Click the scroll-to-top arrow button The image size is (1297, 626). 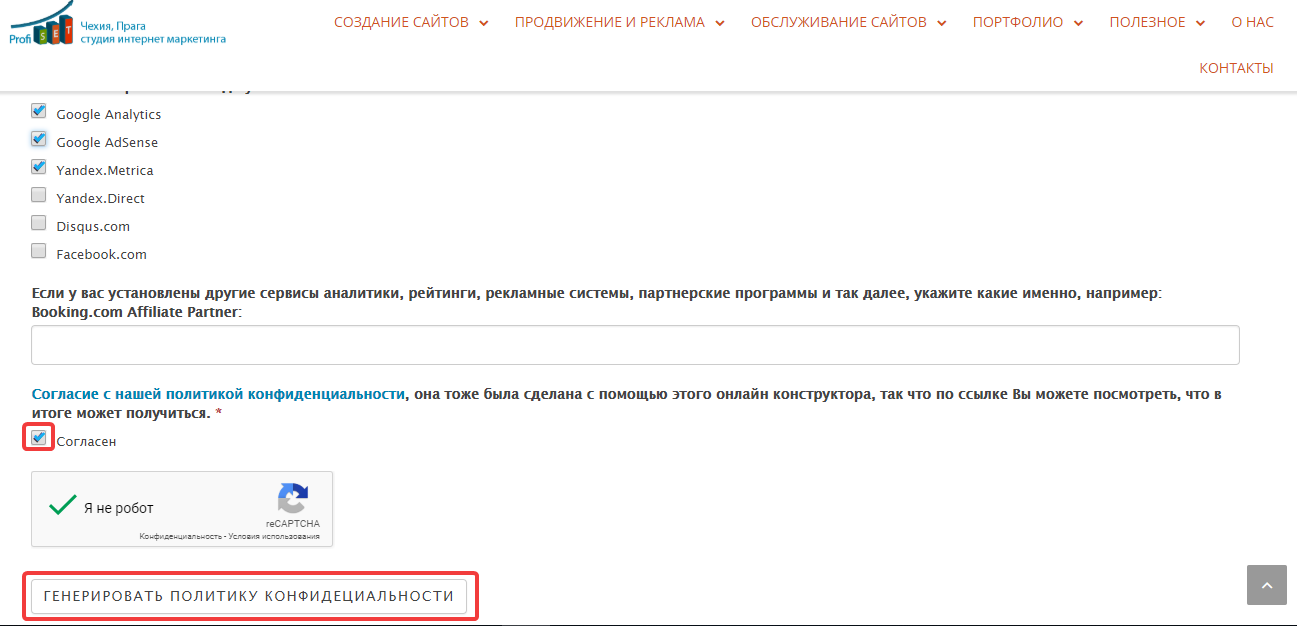(x=1267, y=585)
